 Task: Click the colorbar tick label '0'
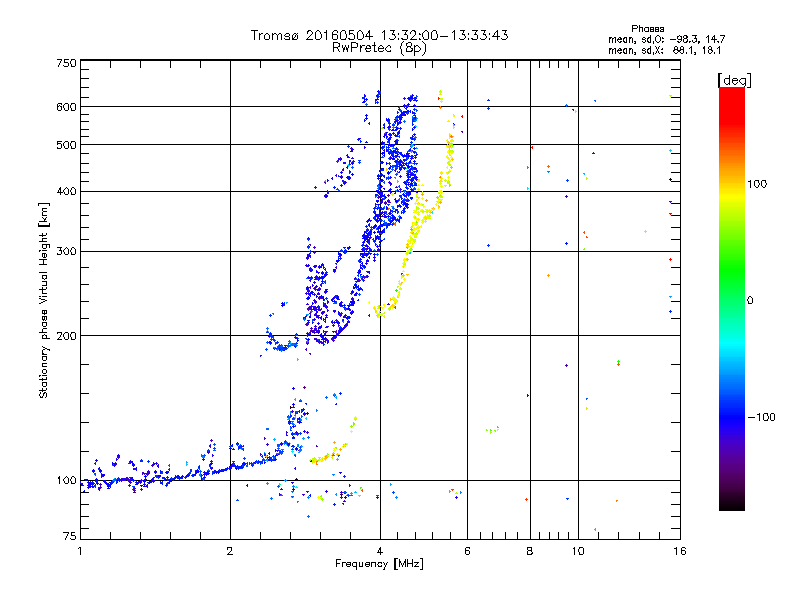pyautogui.click(x=750, y=301)
